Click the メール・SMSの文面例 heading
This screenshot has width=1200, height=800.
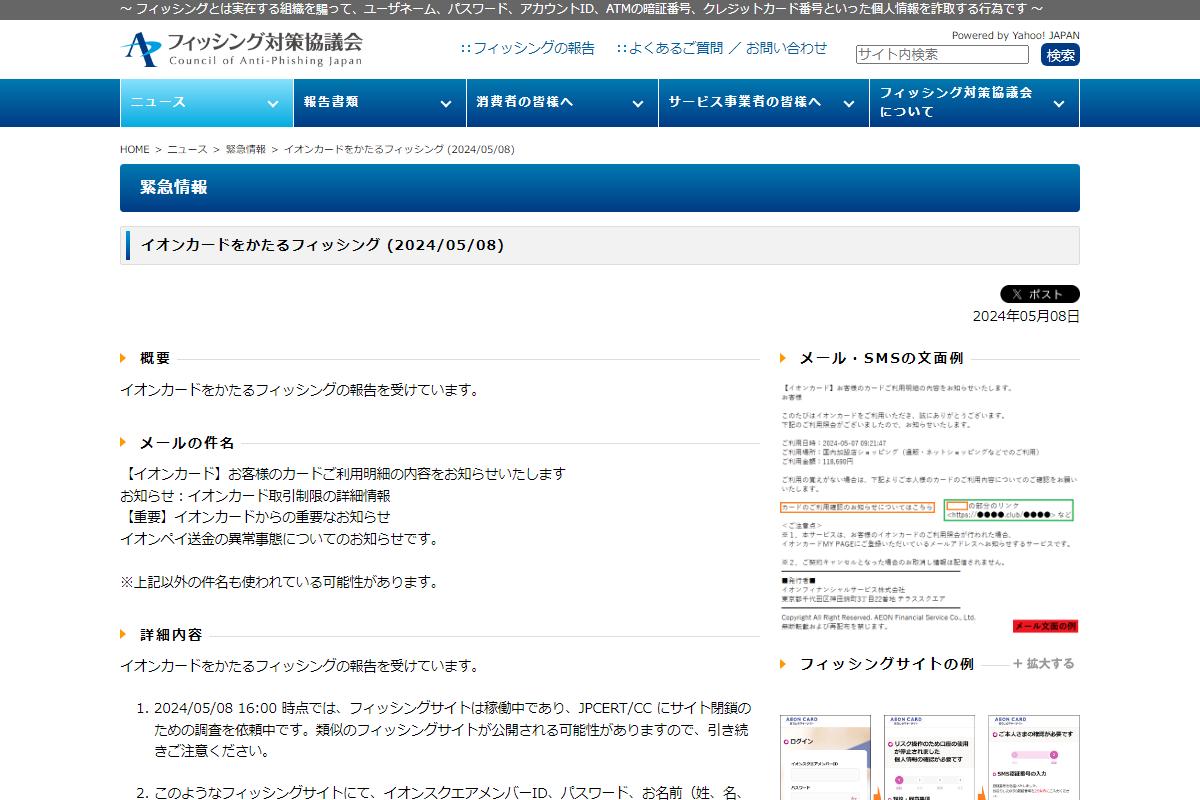pyautogui.click(x=881, y=358)
